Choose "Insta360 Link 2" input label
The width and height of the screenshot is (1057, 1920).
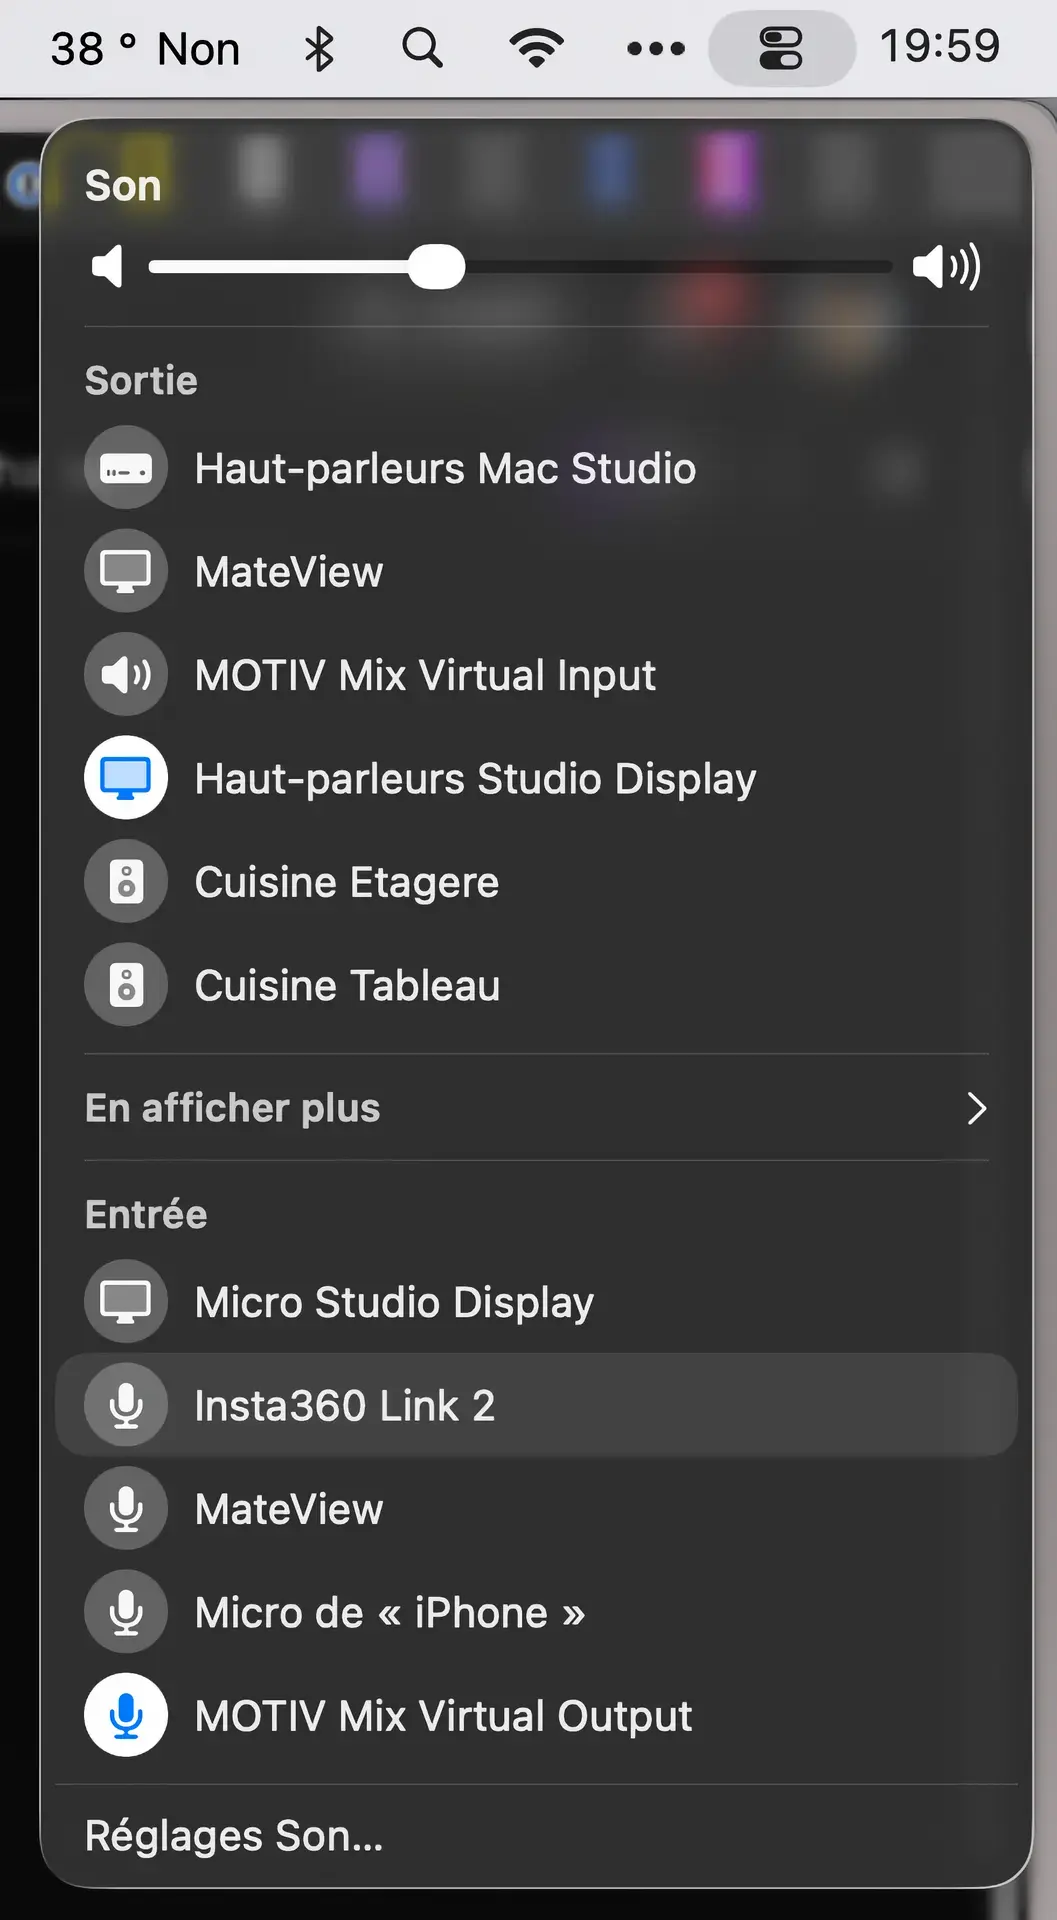[x=345, y=1406]
